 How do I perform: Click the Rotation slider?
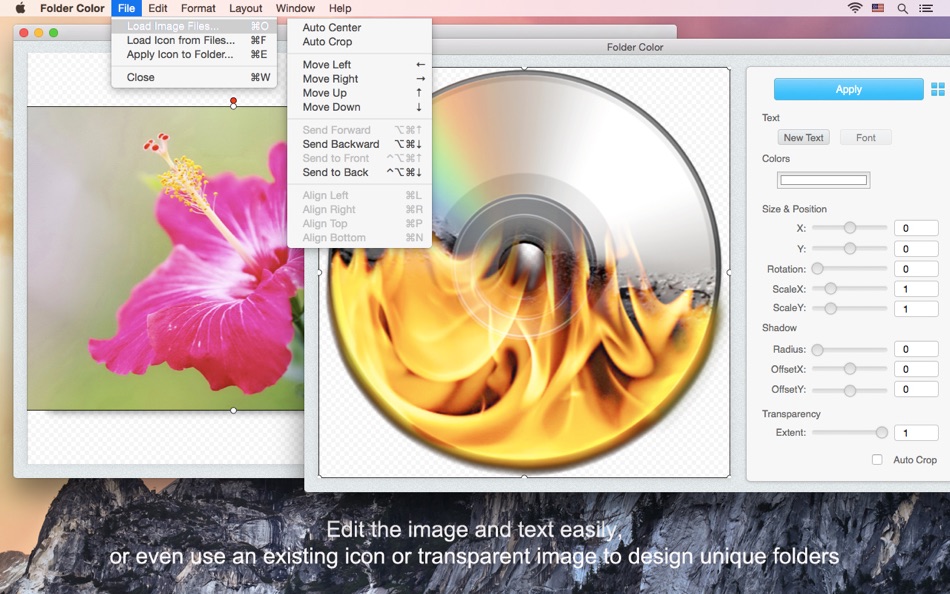849,268
